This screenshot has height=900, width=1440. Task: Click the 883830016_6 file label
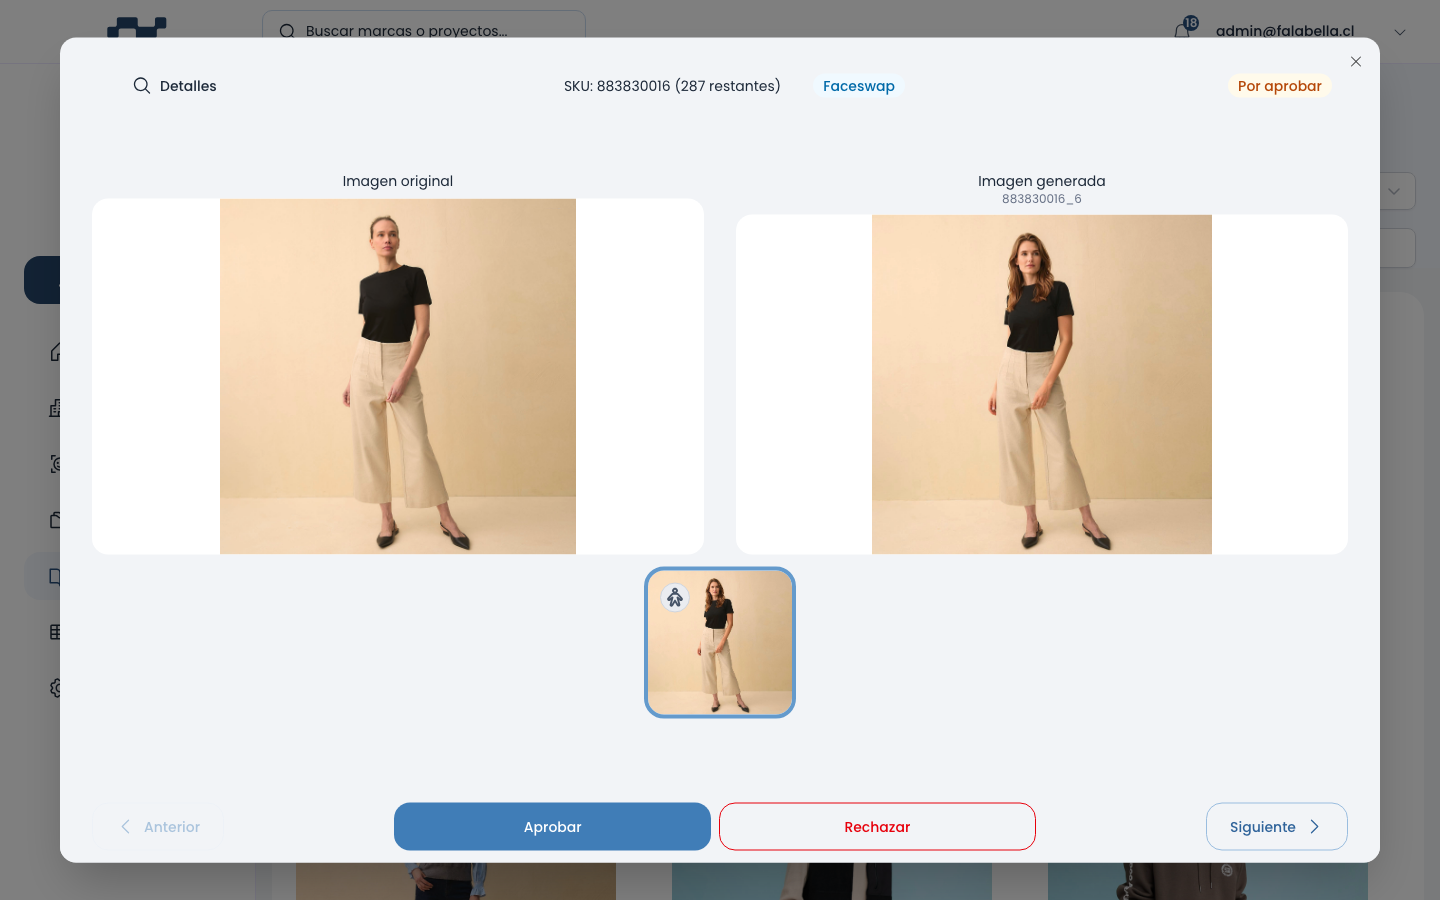1042,199
